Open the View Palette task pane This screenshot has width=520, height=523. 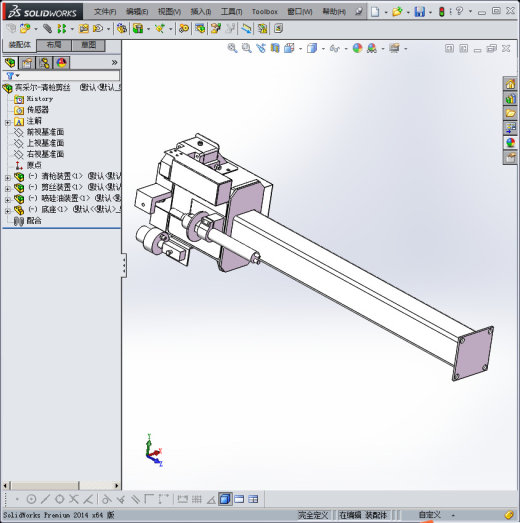510,128
